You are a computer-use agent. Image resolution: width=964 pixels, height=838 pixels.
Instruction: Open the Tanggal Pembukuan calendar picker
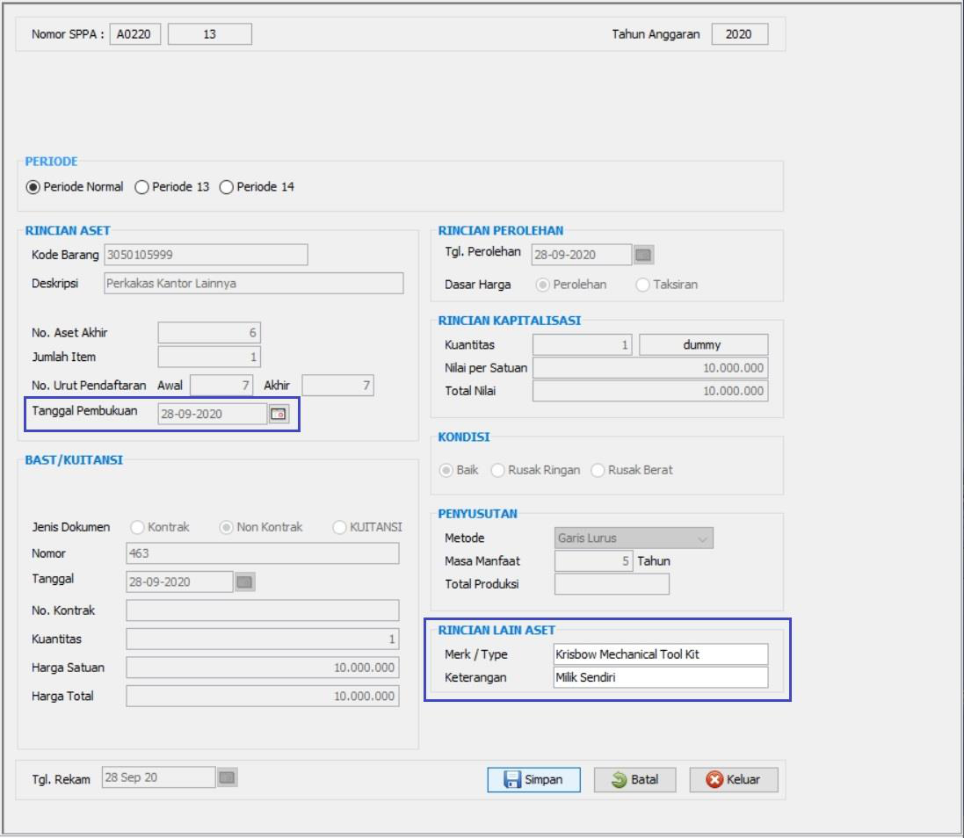[x=279, y=414]
